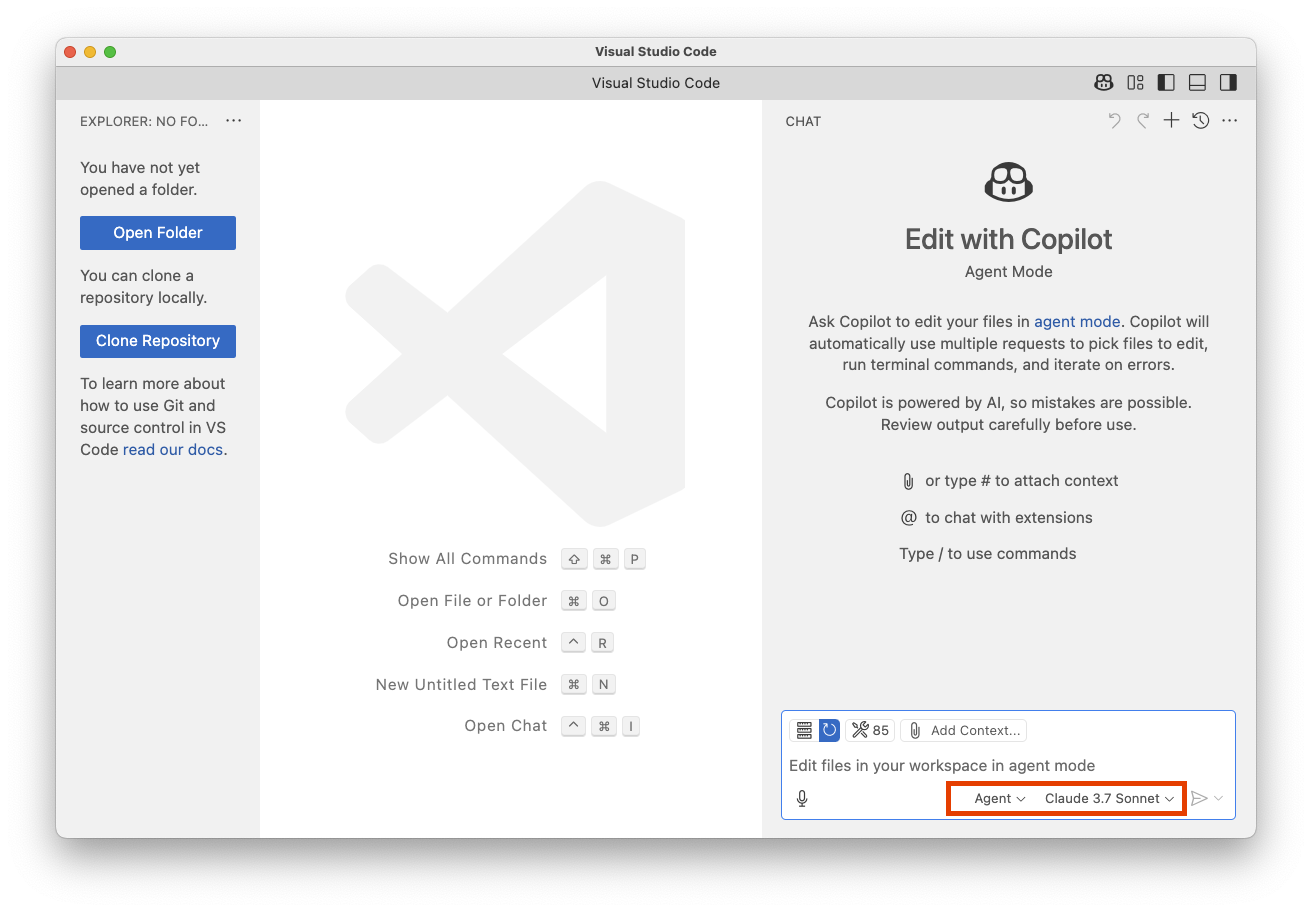Open the tools picker showing 85
The height and width of the screenshot is (912, 1312).
[x=870, y=730]
